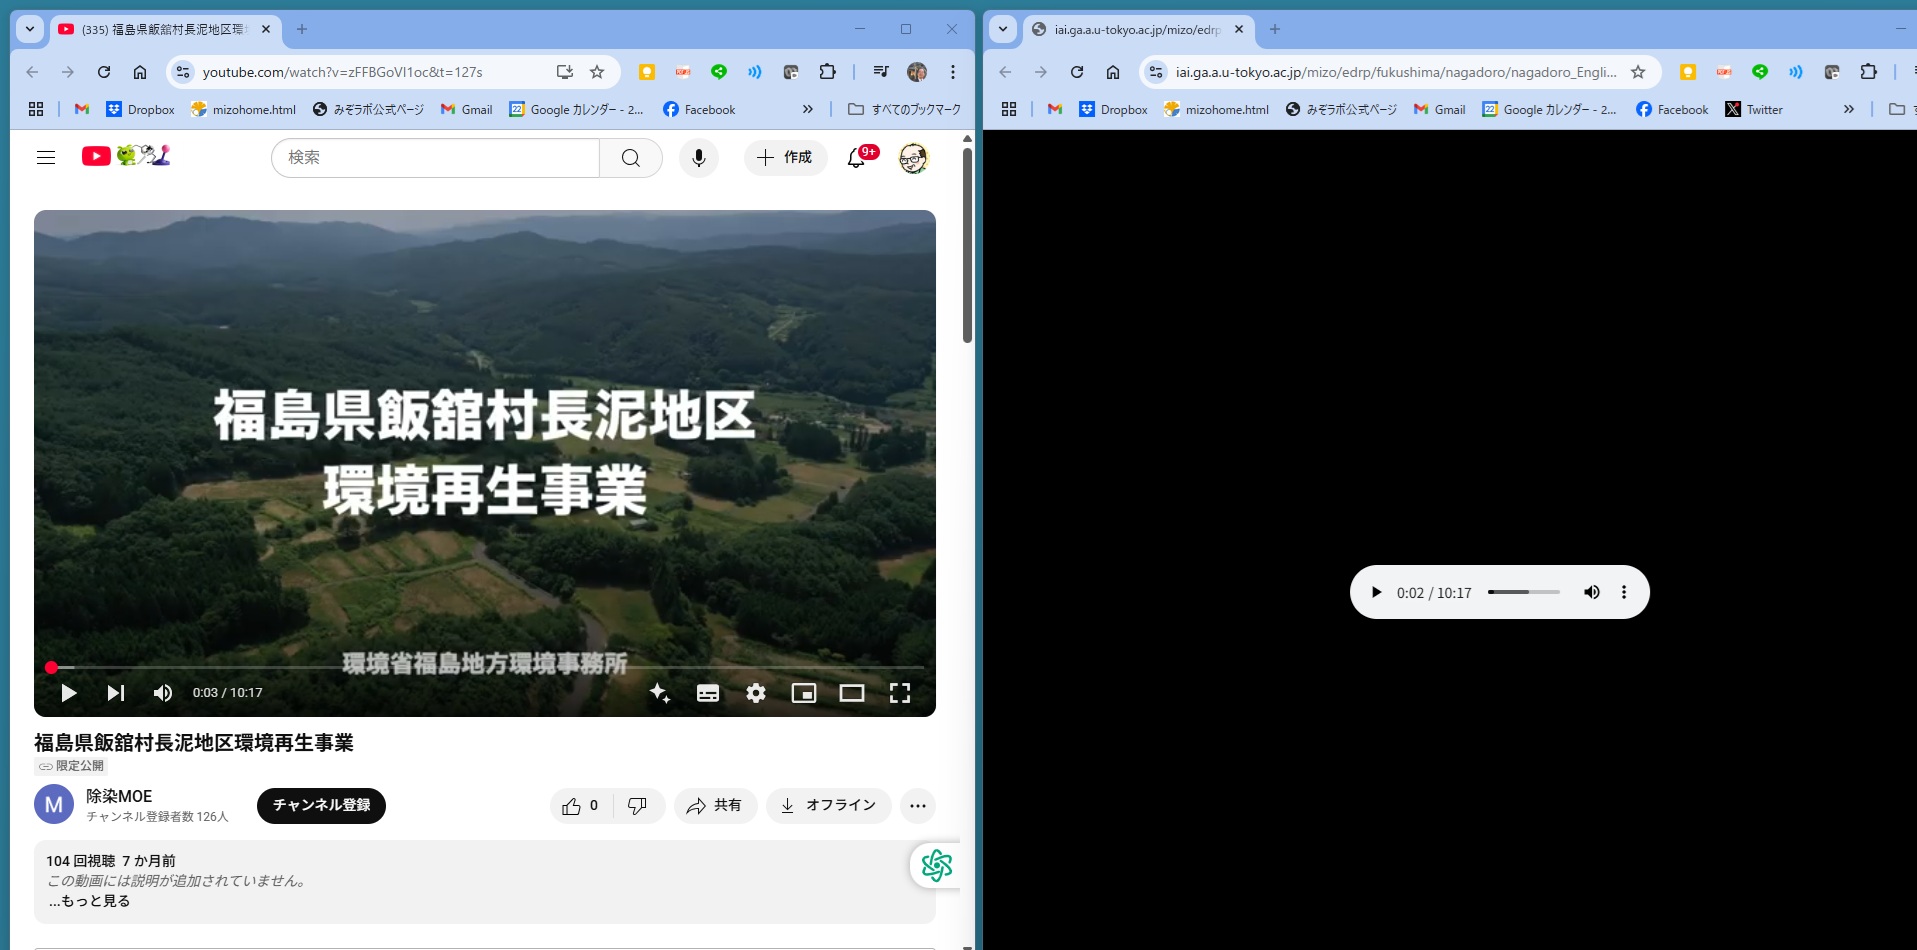Open 除染MOE channel avatar
Viewport: 1917px width, 950px height.
pyautogui.click(x=54, y=804)
